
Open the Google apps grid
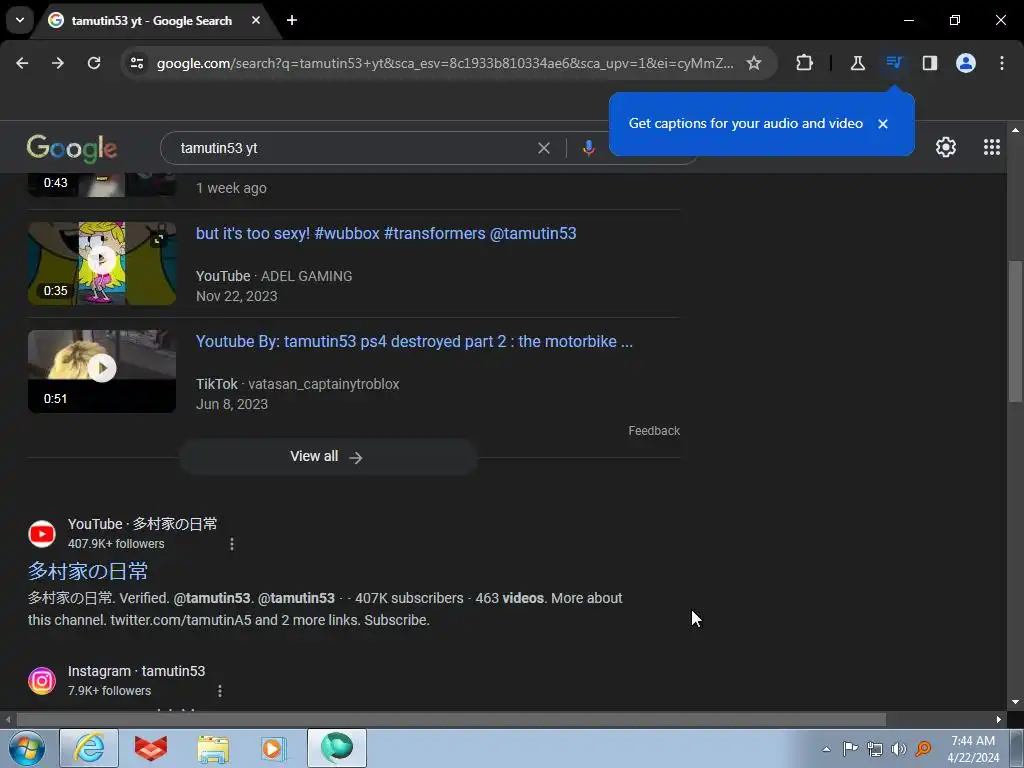[x=991, y=147]
